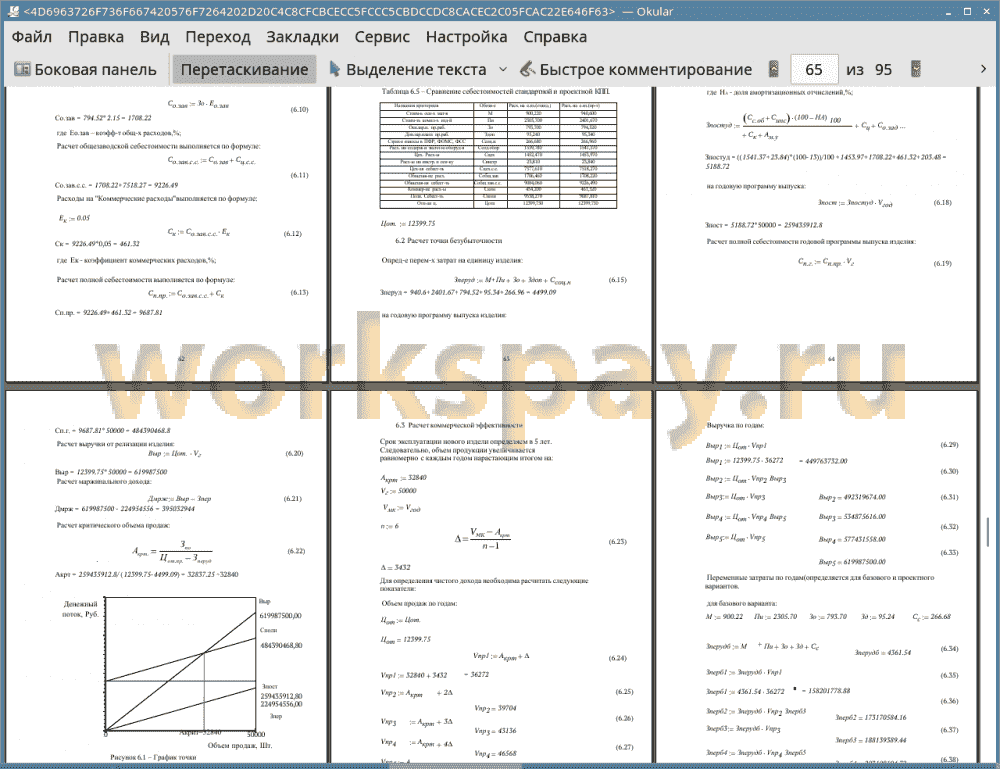Click the text Расчет маржинального дохода:
The height and width of the screenshot is (769, 1000).
pos(104,481)
